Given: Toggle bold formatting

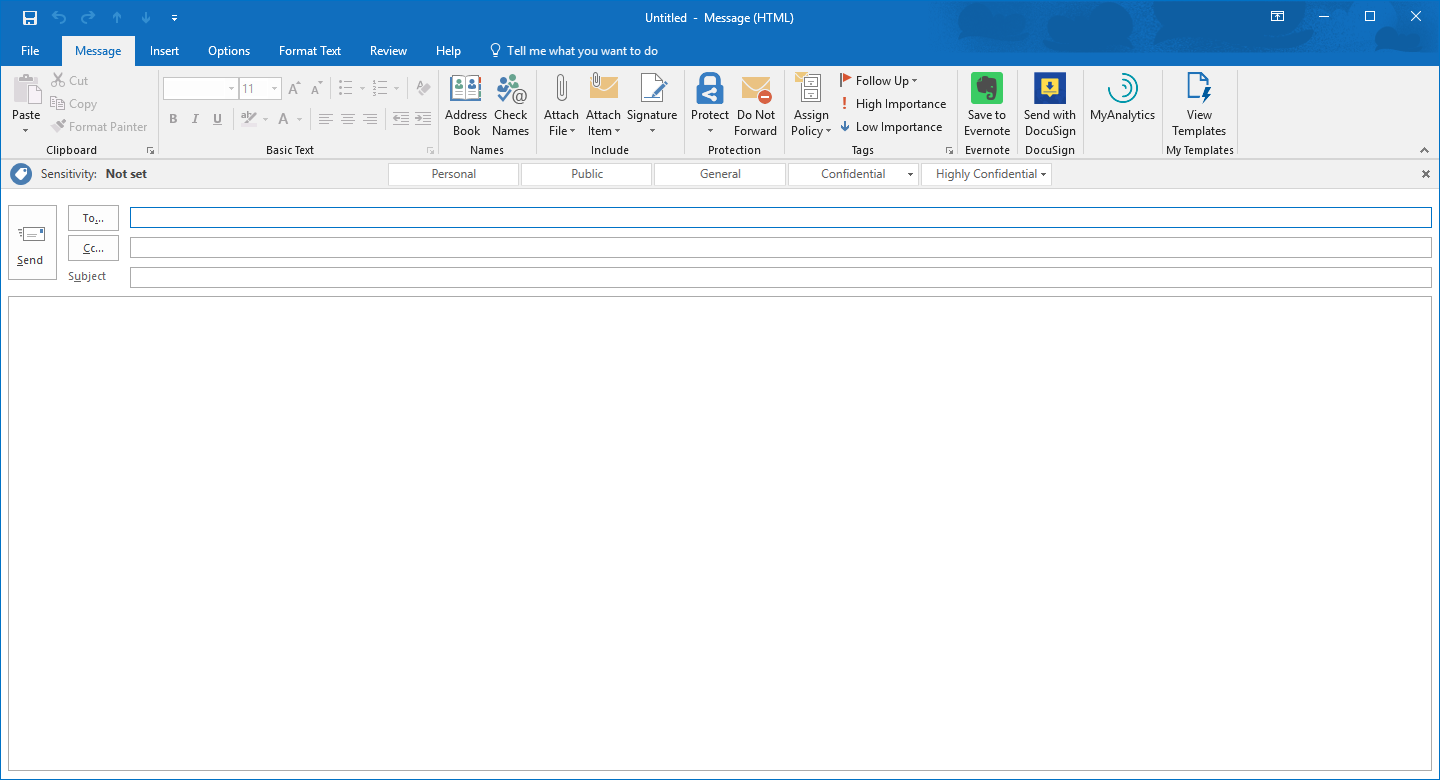Looking at the screenshot, I should coord(172,118).
